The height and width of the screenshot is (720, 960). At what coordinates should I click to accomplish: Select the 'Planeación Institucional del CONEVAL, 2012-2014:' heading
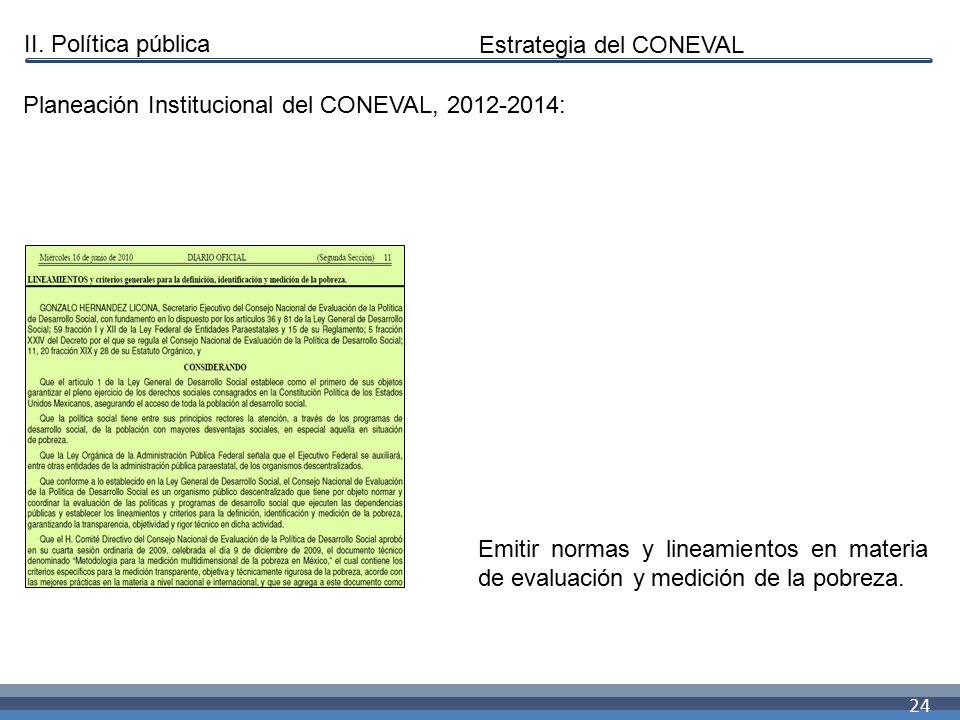(x=294, y=105)
